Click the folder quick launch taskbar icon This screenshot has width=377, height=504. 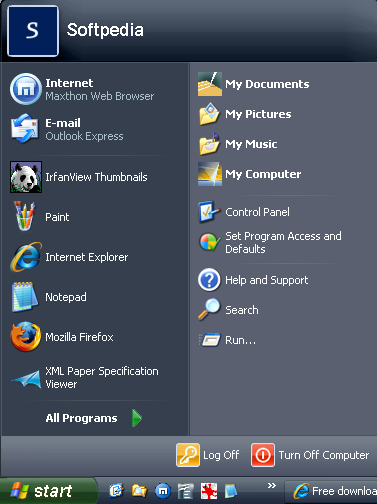(x=139, y=491)
